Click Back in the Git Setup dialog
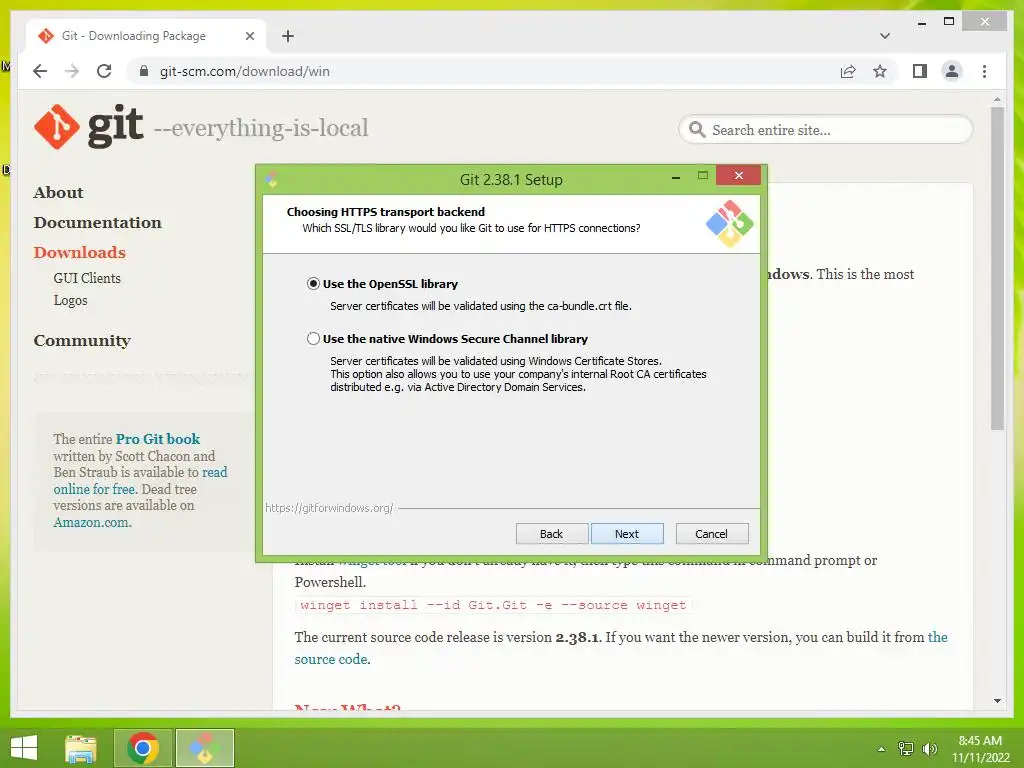Screen dimensions: 1024x768 (x=552, y=534)
